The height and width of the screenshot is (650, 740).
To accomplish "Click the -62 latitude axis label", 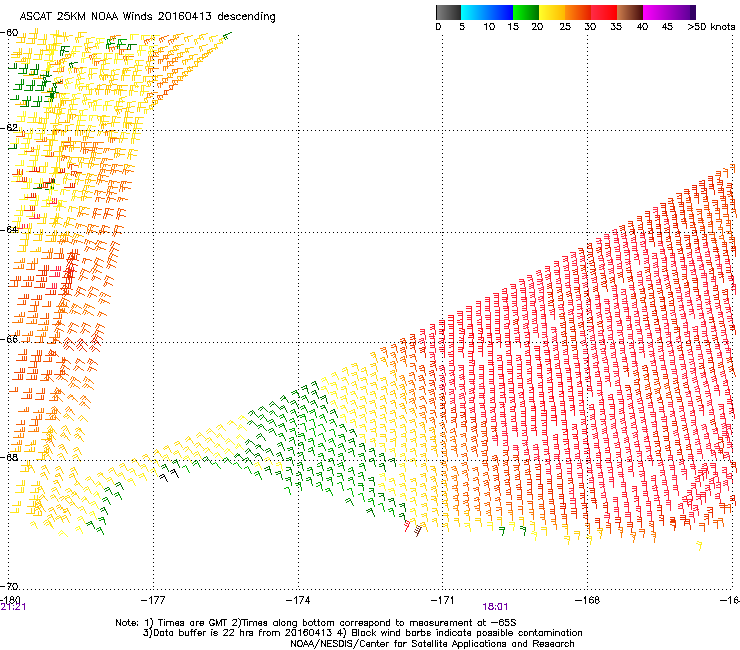I will (9, 128).
